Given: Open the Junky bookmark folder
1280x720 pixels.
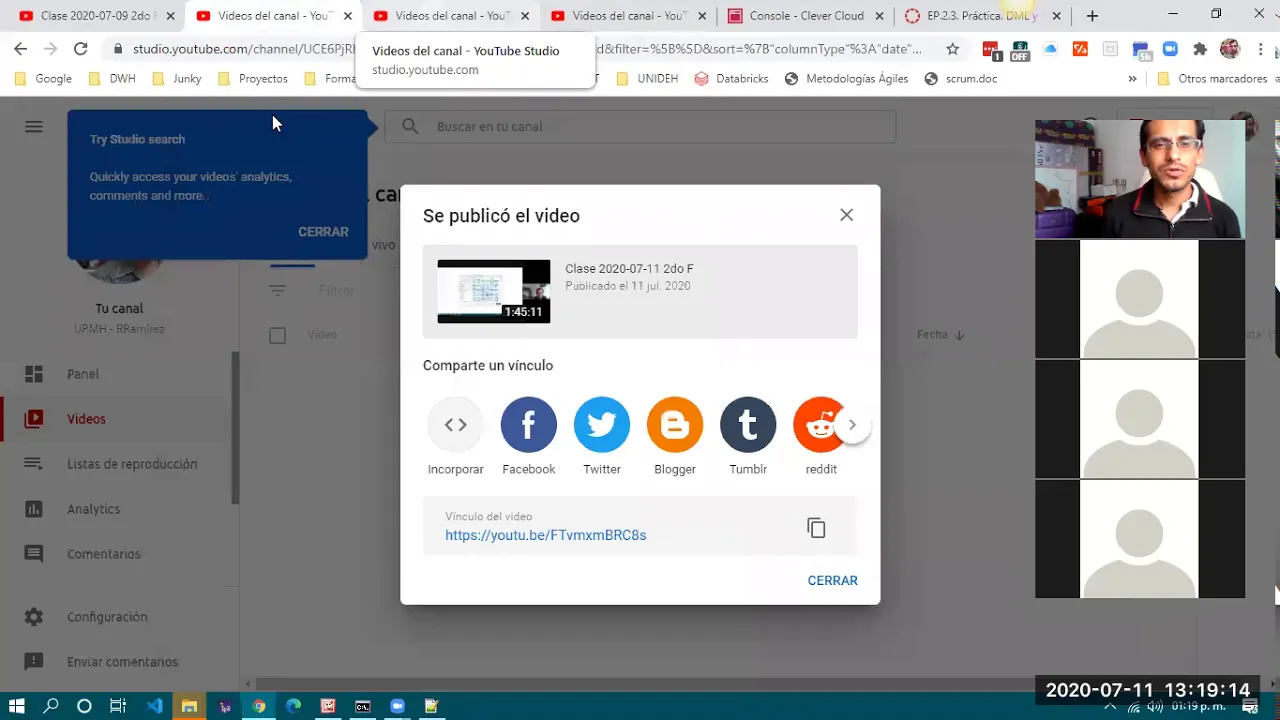Looking at the screenshot, I should pos(177,78).
